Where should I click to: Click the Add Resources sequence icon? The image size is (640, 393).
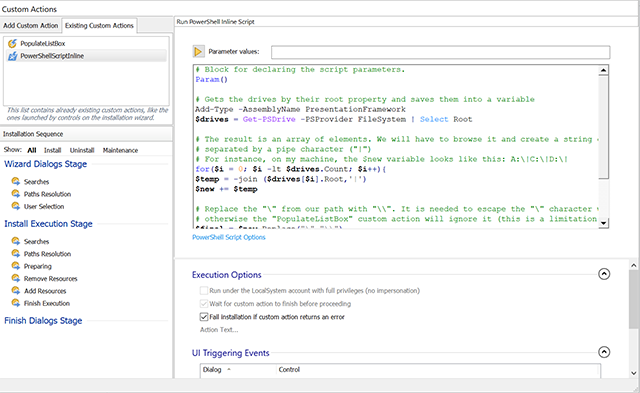coord(16,291)
